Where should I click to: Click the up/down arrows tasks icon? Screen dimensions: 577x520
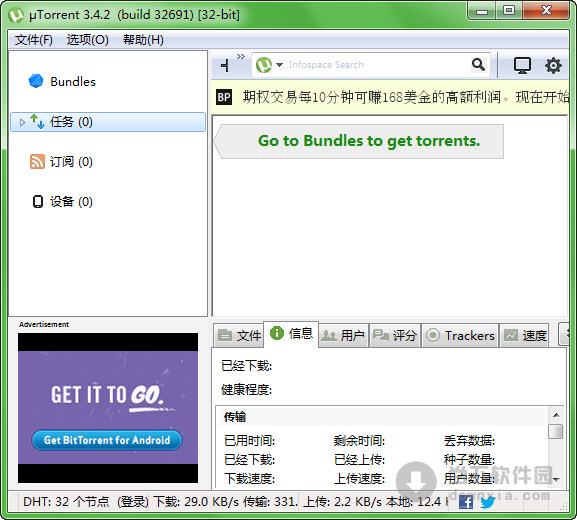pos(37,121)
